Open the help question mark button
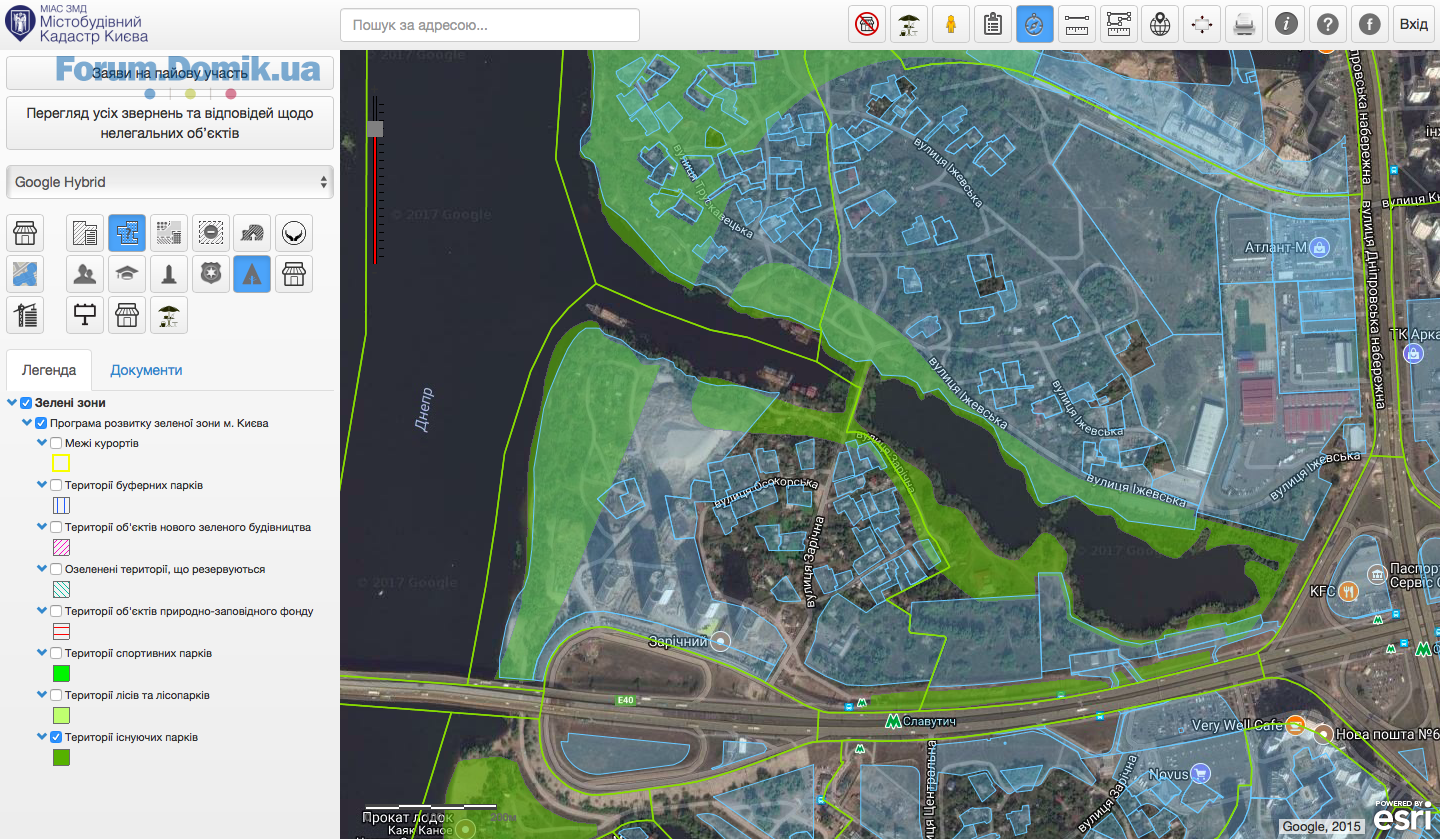 coord(1328,25)
